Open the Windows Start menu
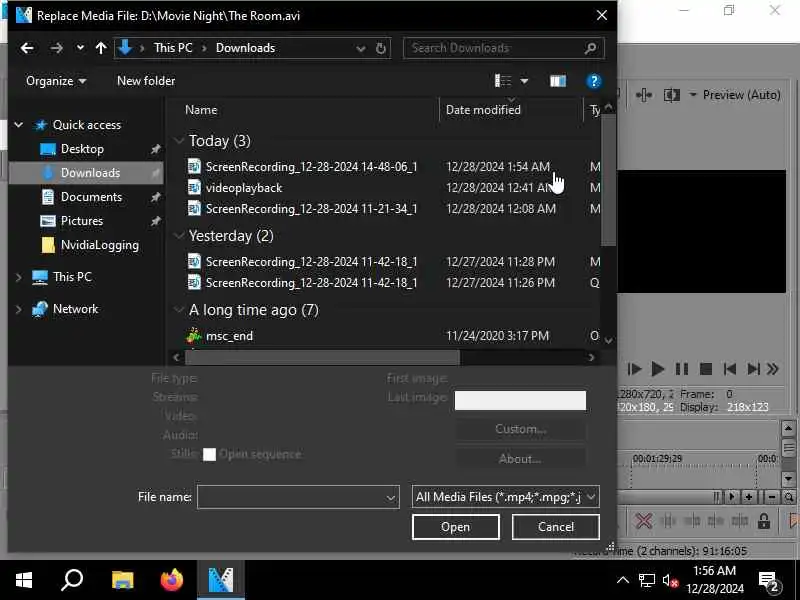This screenshot has width=800, height=600. point(24,580)
